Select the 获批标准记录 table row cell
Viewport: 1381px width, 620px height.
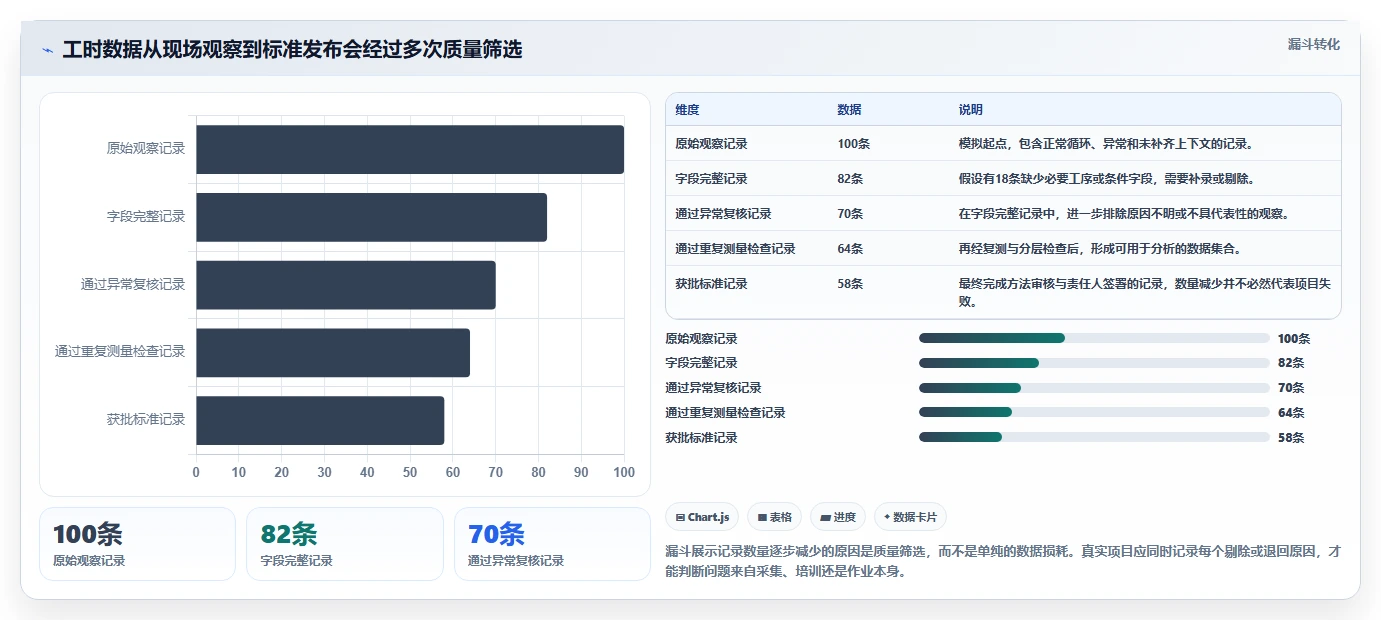point(711,284)
